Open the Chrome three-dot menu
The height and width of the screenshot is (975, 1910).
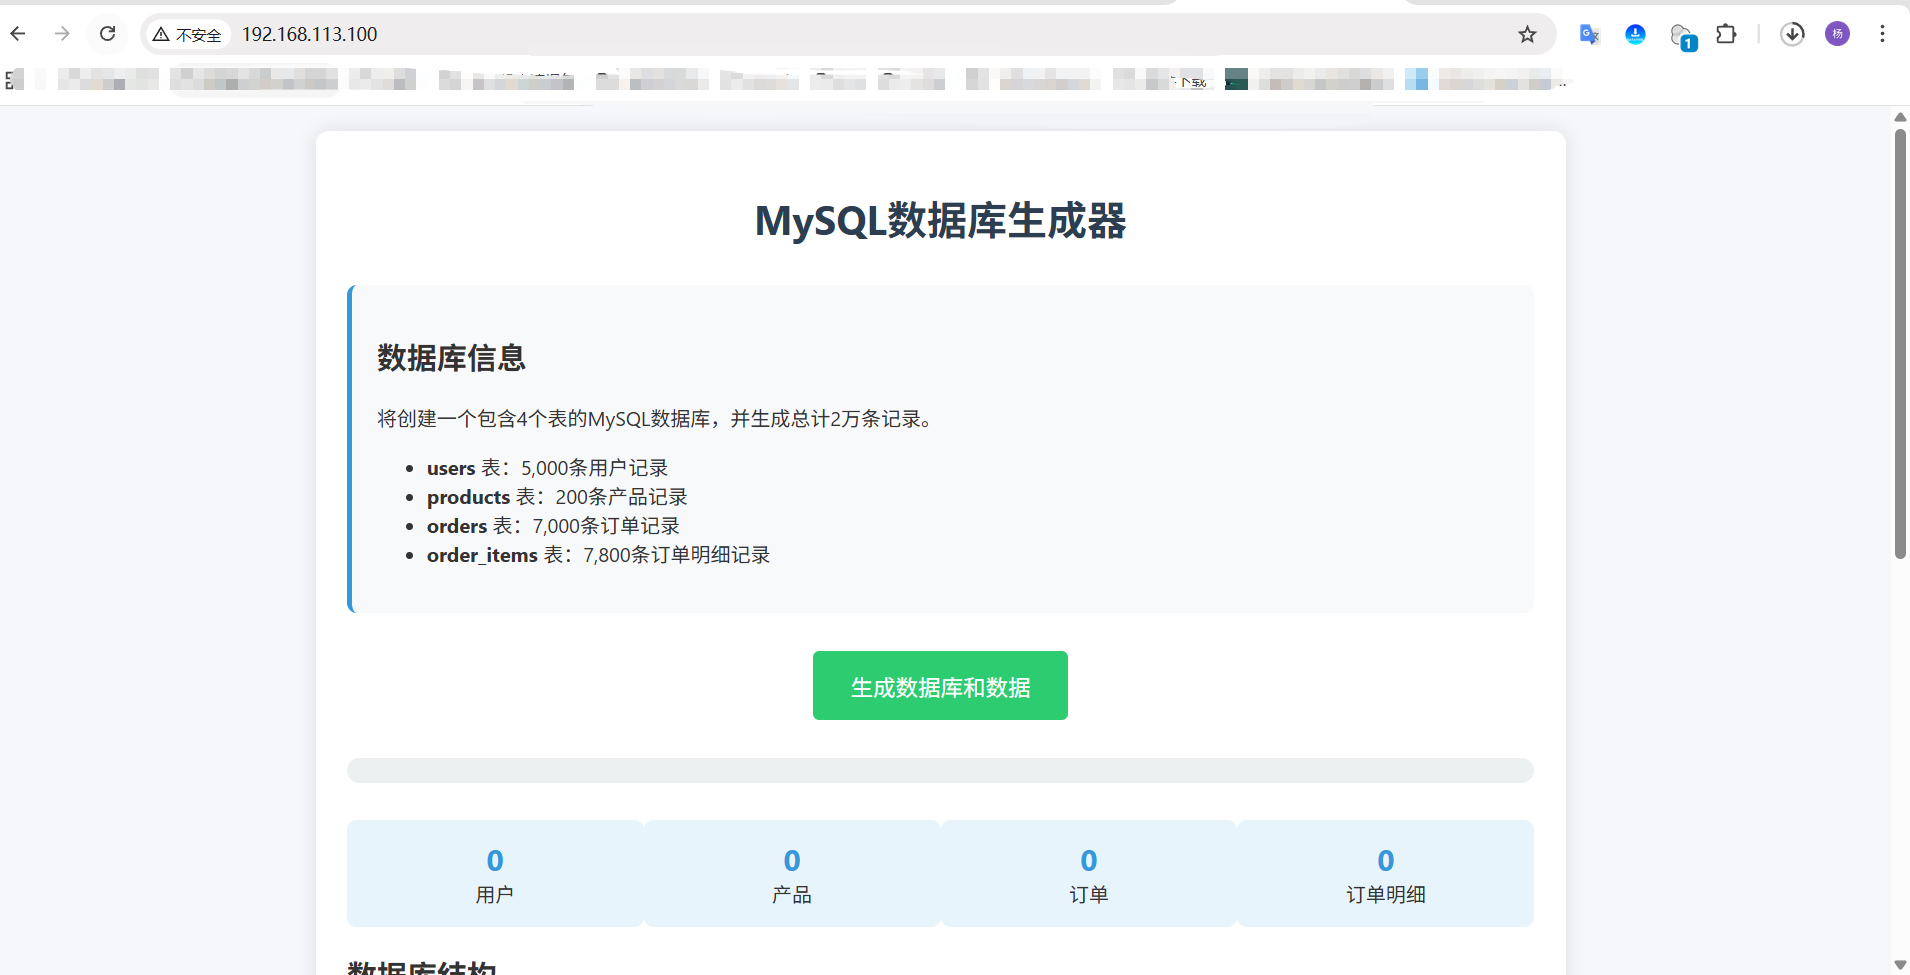tap(1882, 34)
